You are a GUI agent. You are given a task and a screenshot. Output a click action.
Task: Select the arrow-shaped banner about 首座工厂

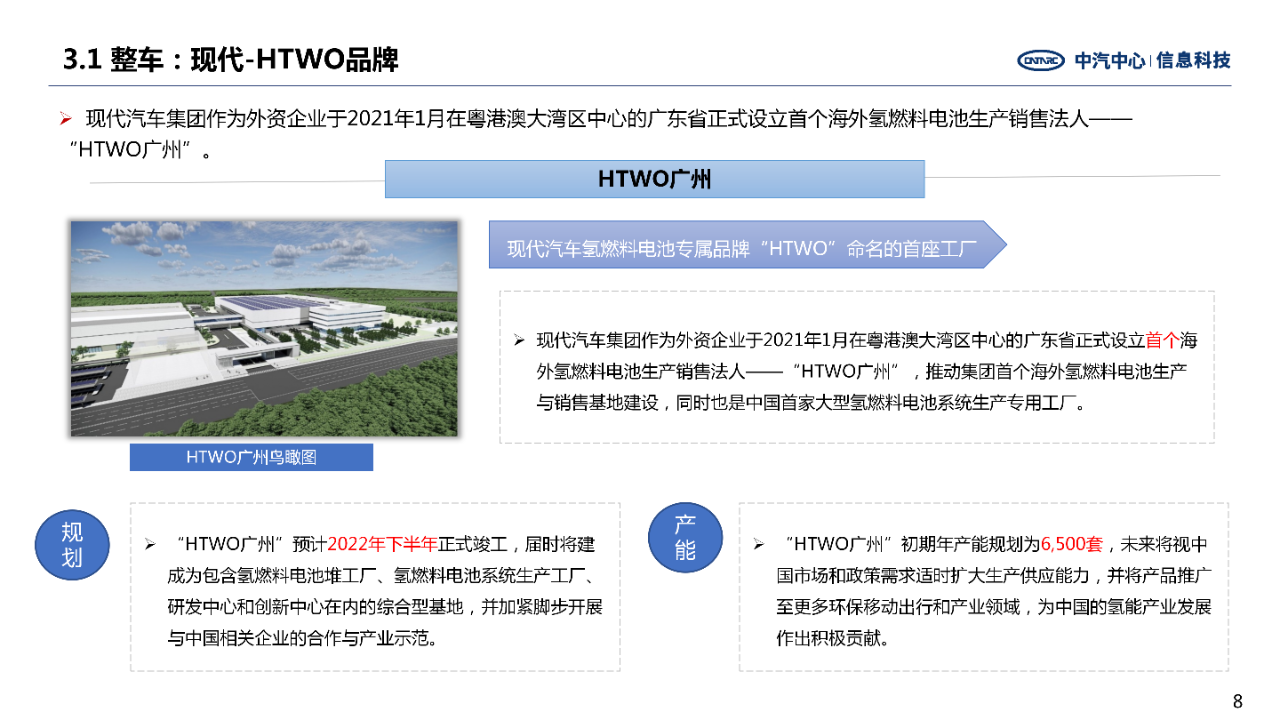click(746, 246)
